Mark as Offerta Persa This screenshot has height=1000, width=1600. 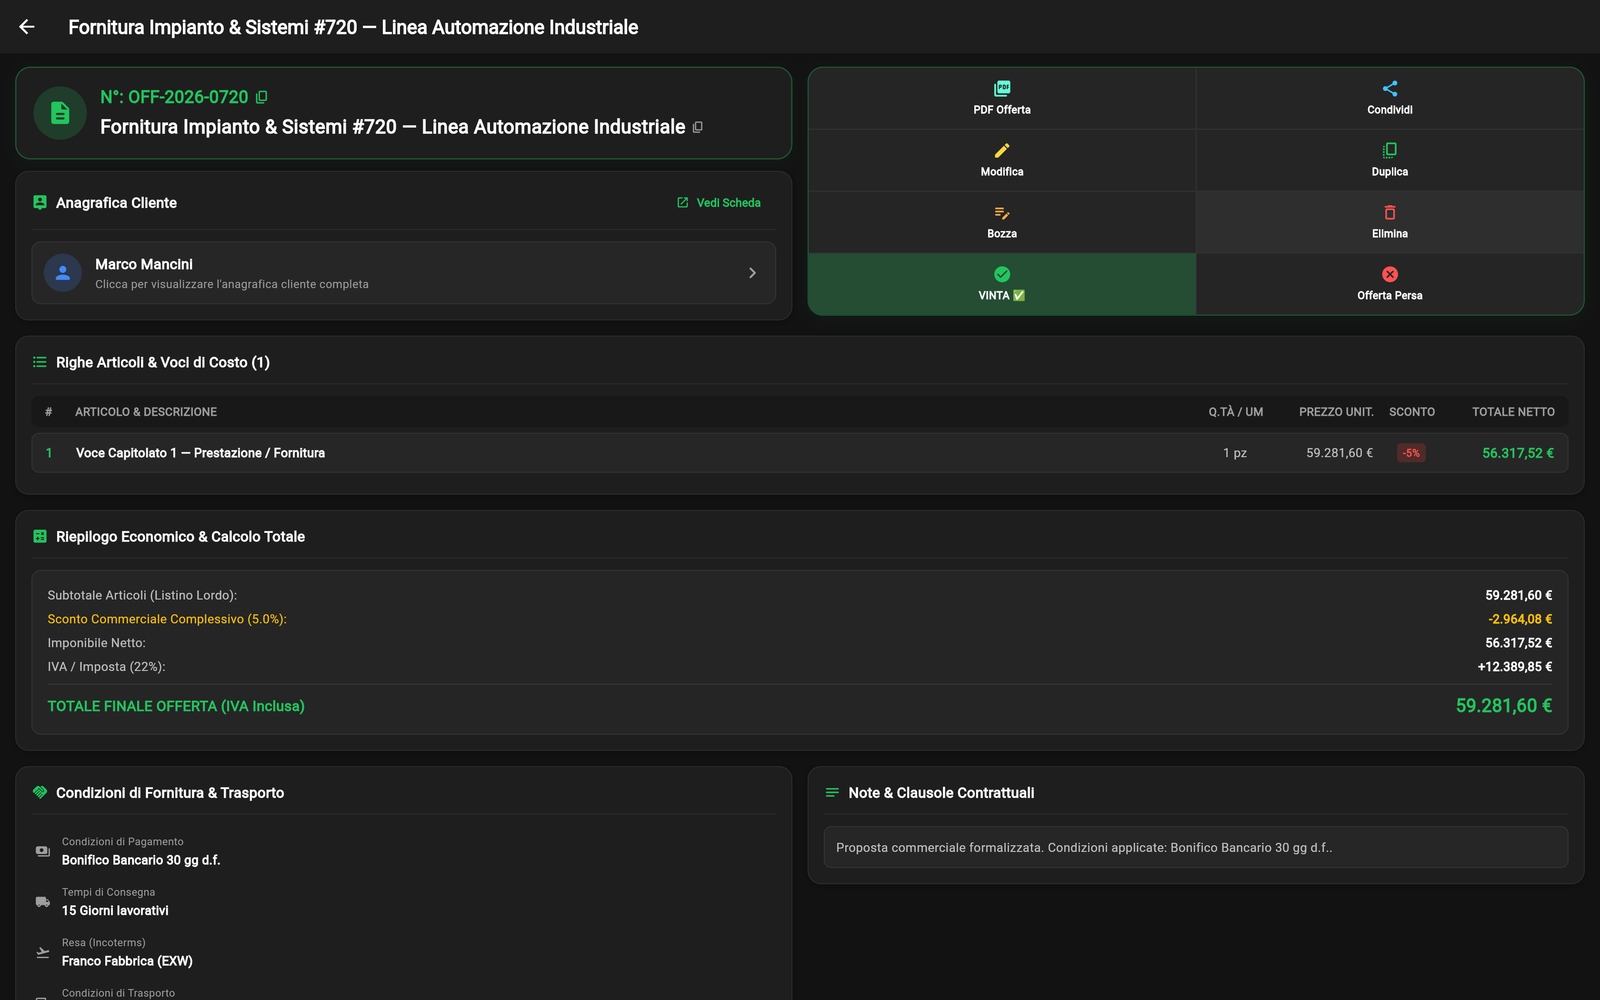(x=1390, y=284)
